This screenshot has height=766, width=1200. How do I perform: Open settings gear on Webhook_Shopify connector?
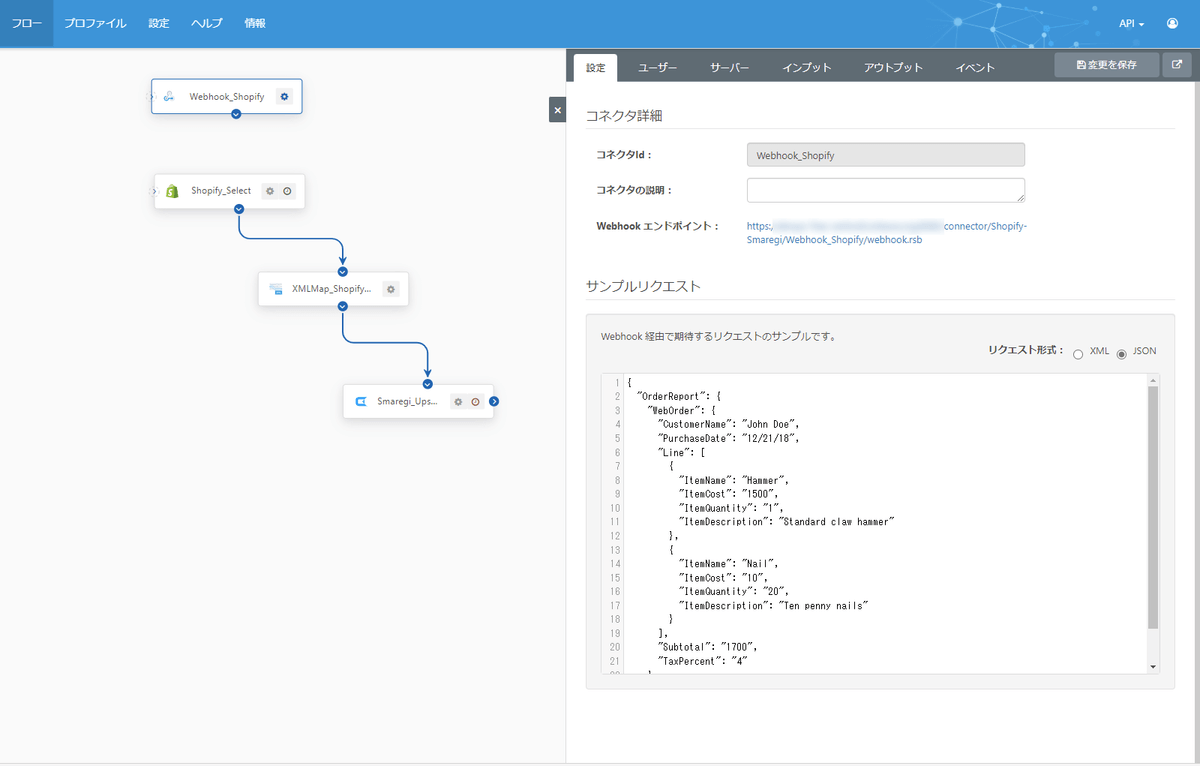284,97
